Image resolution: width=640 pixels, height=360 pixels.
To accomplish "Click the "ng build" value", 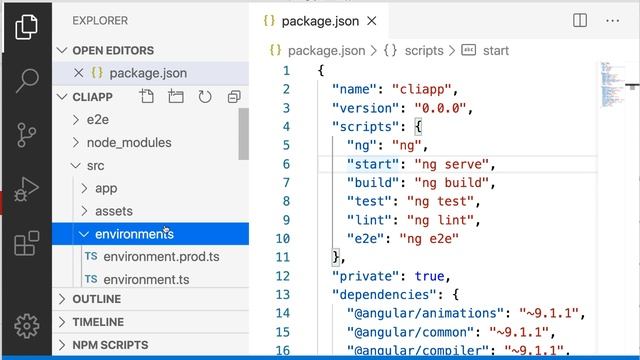I will click(451, 183).
